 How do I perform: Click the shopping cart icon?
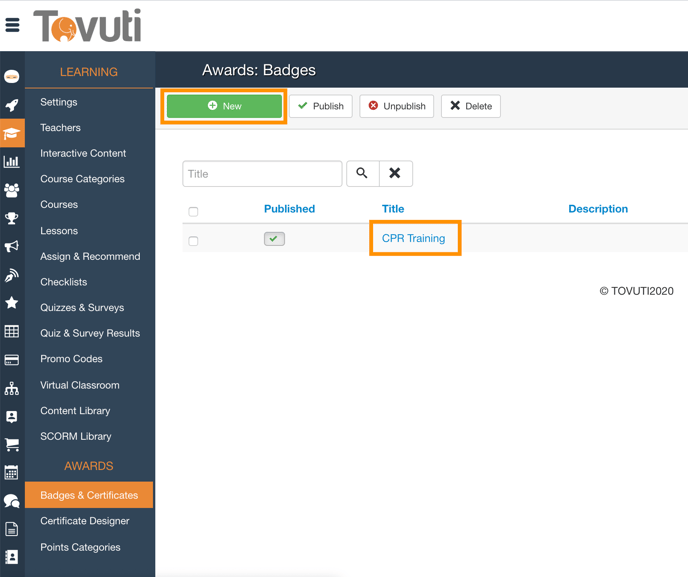pyautogui.click(x=12, y=444)
